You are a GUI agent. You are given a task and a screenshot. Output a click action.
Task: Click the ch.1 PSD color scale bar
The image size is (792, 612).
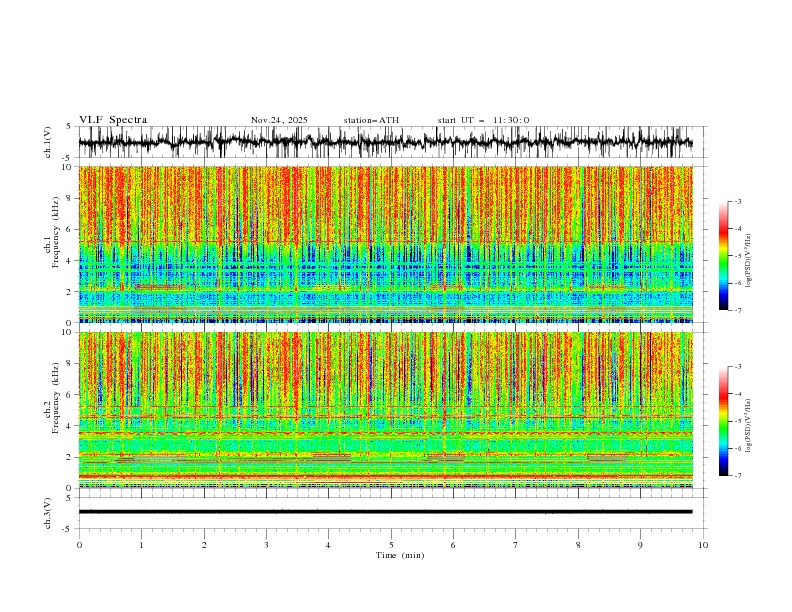pos(723,256)
